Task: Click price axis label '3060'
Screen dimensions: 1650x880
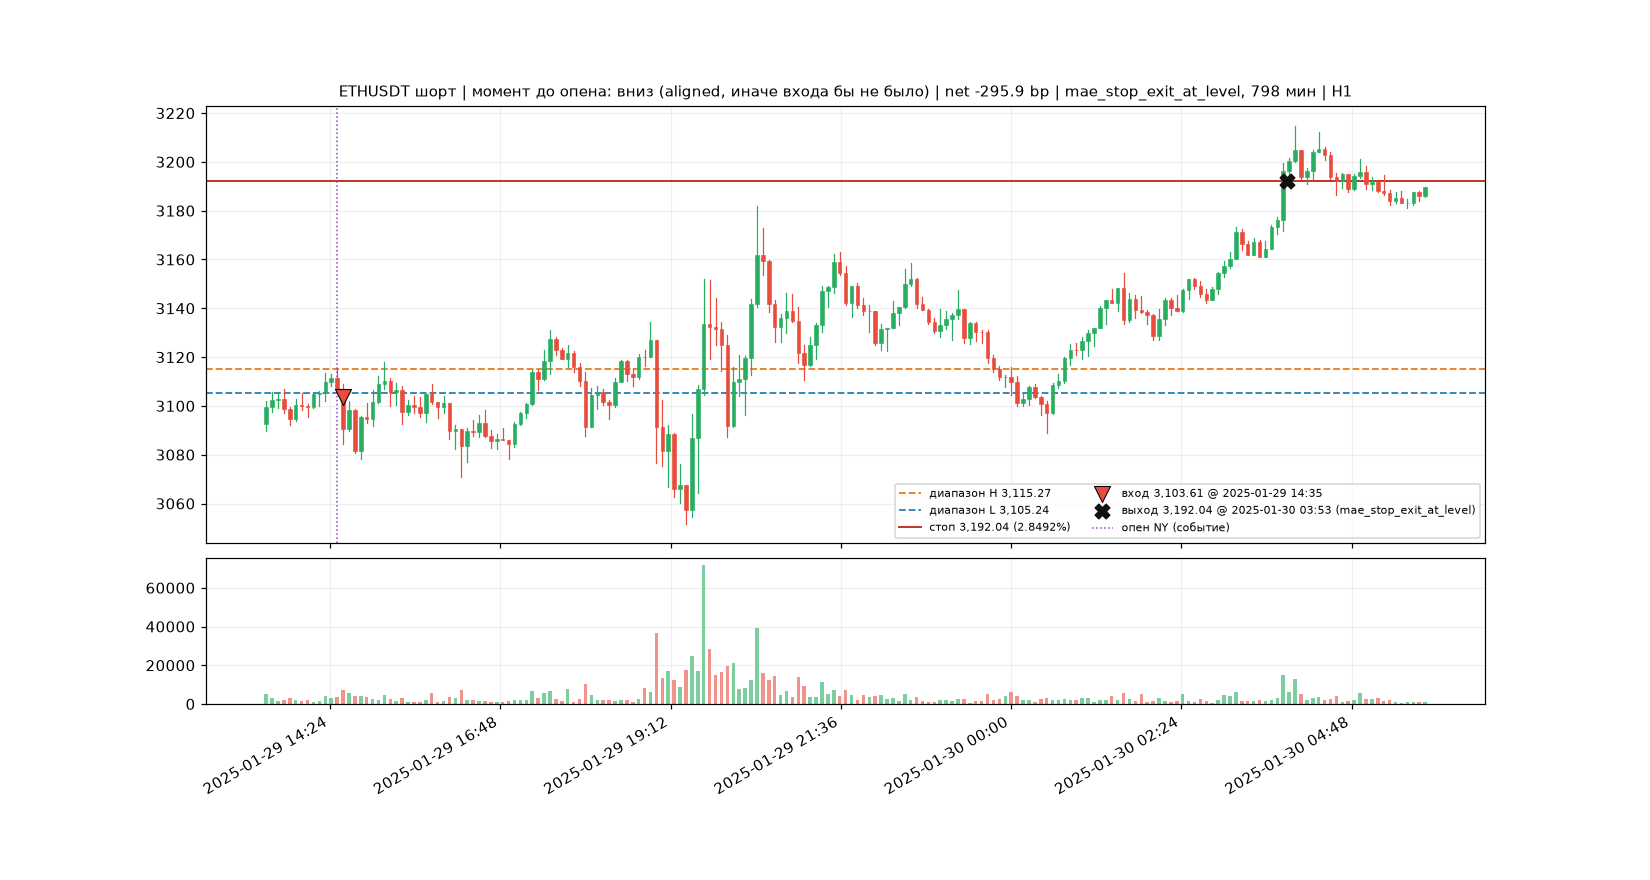Action: coord(175,504)
